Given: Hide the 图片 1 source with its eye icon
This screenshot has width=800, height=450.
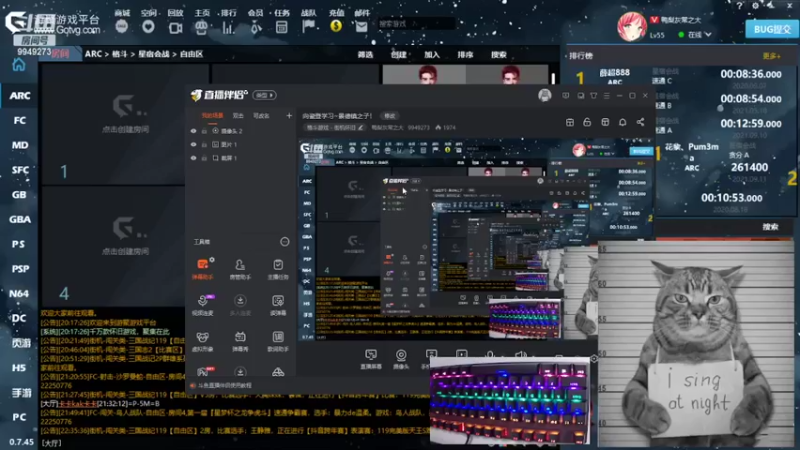Looking at the screenshot, I should (x=193, y=144).
